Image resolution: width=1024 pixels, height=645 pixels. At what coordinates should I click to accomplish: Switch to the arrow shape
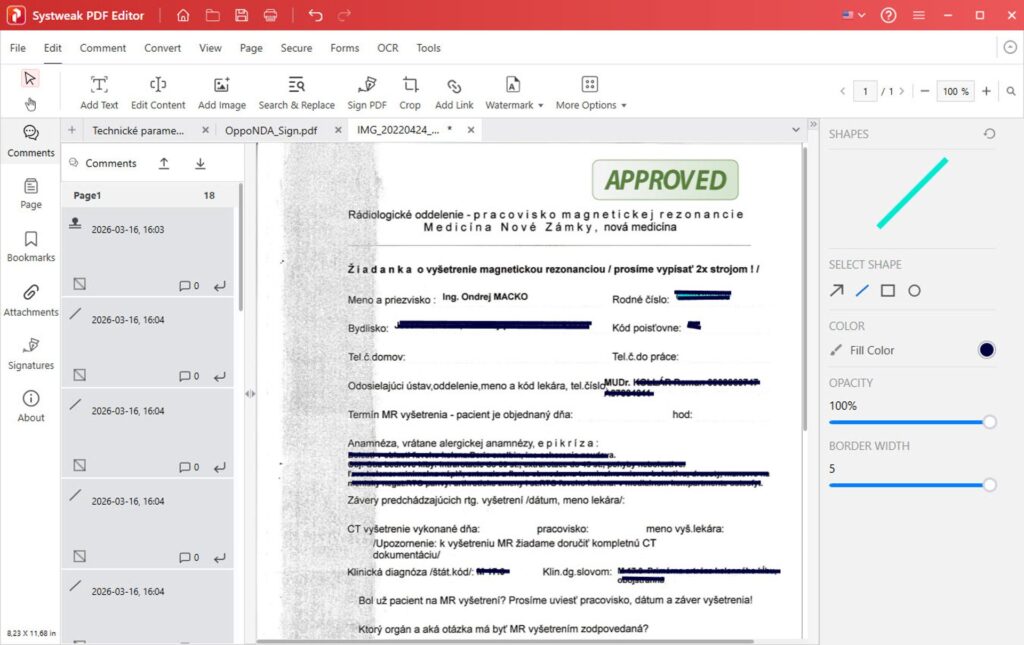click(836, 290)
